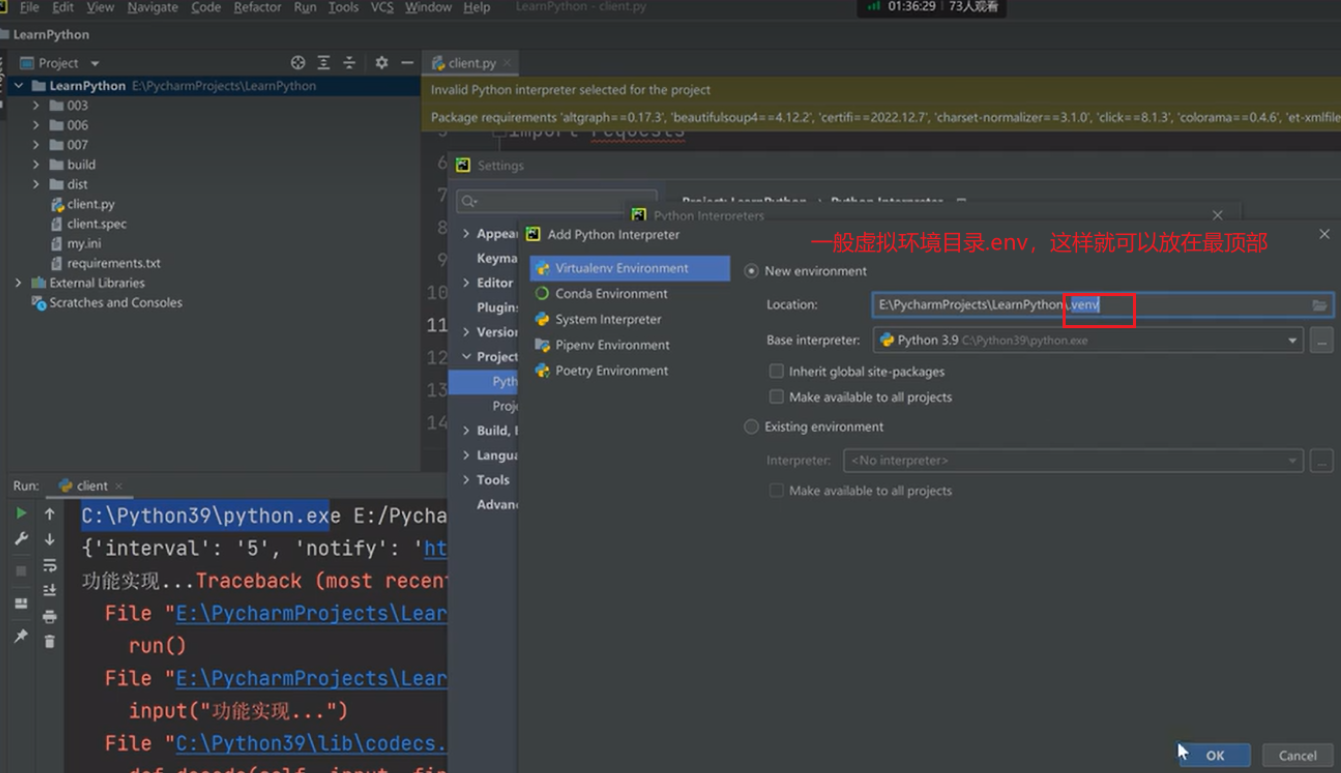
Task: Select client.spec file
Action: coord(96,224)
